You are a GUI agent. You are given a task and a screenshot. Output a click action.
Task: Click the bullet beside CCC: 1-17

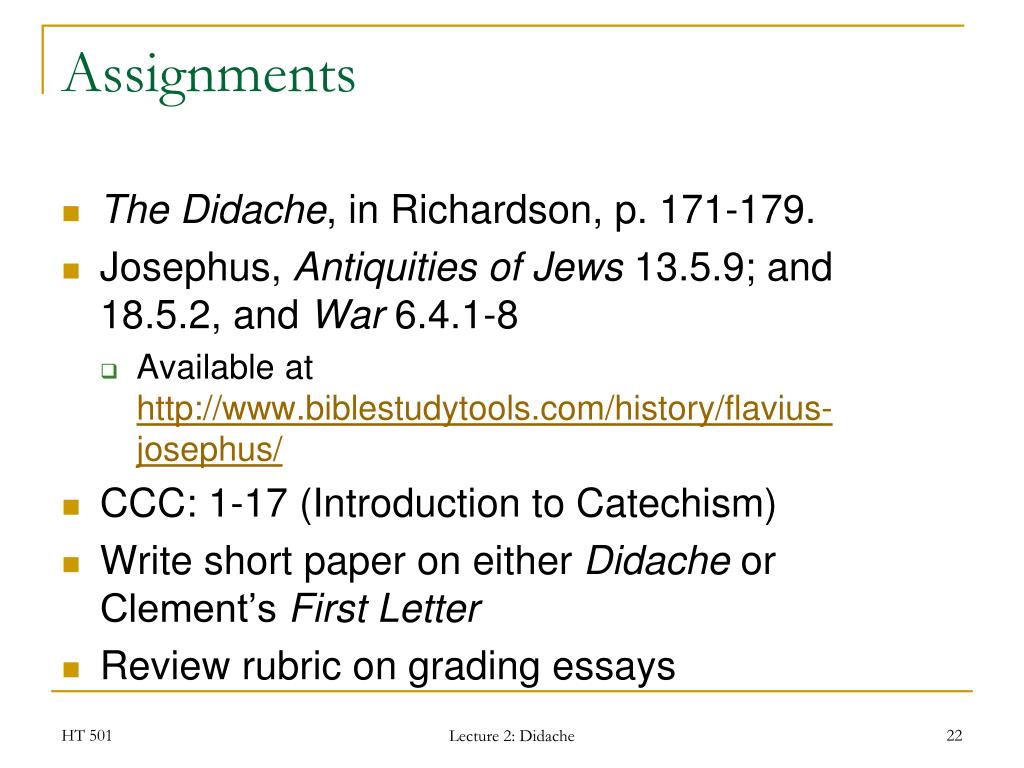point(71,507)
